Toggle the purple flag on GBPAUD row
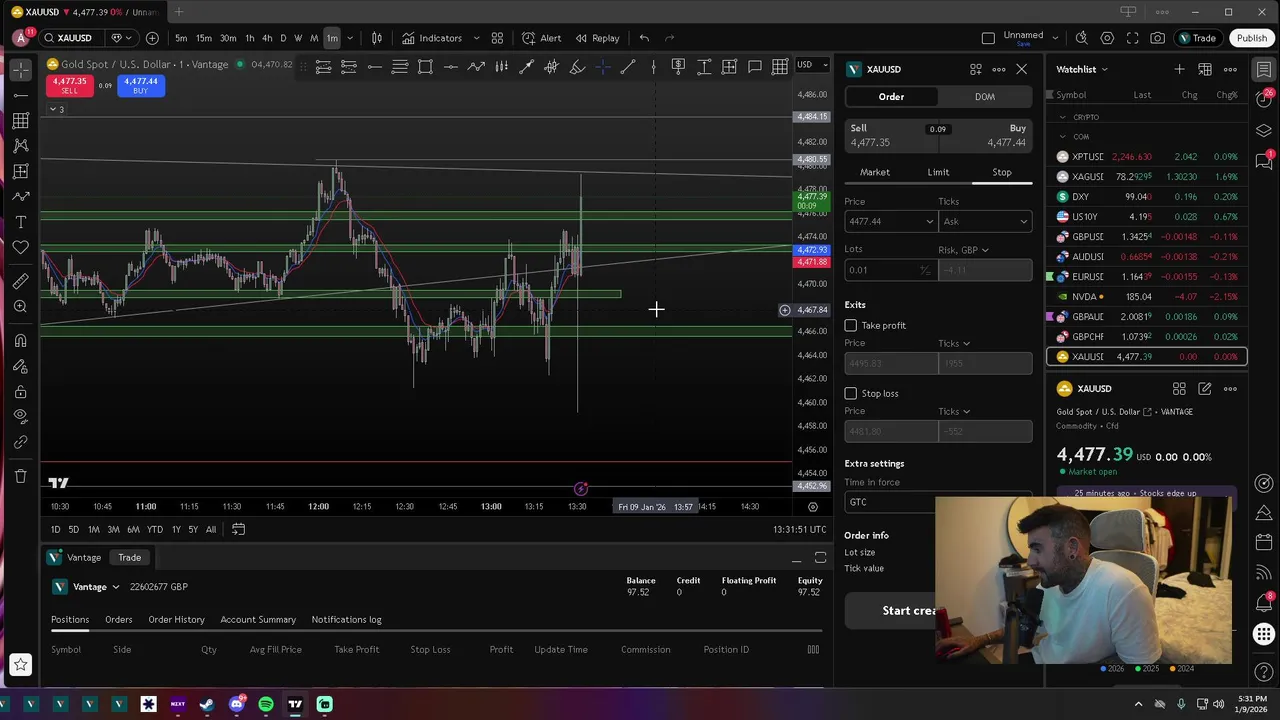The image size is (1280, 720). [1050, 317]
